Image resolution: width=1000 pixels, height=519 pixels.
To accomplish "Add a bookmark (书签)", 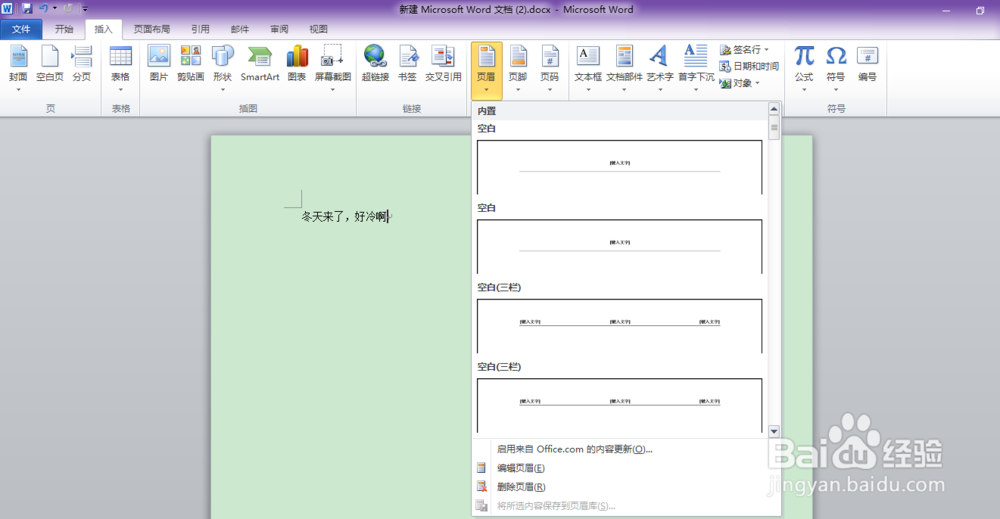I will click(407, 64).
